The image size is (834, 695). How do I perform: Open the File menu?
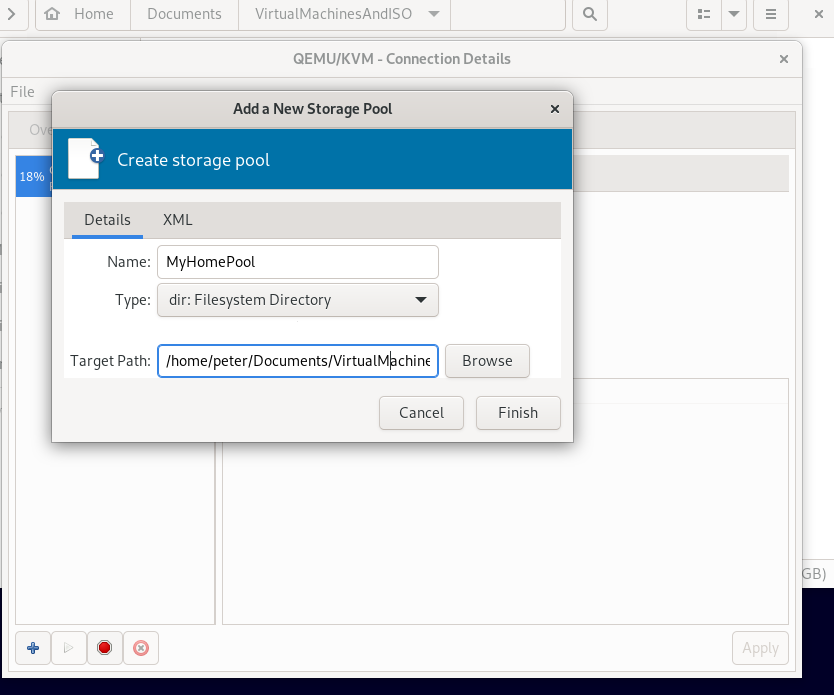pyautogui.click(x=22, y=92)
